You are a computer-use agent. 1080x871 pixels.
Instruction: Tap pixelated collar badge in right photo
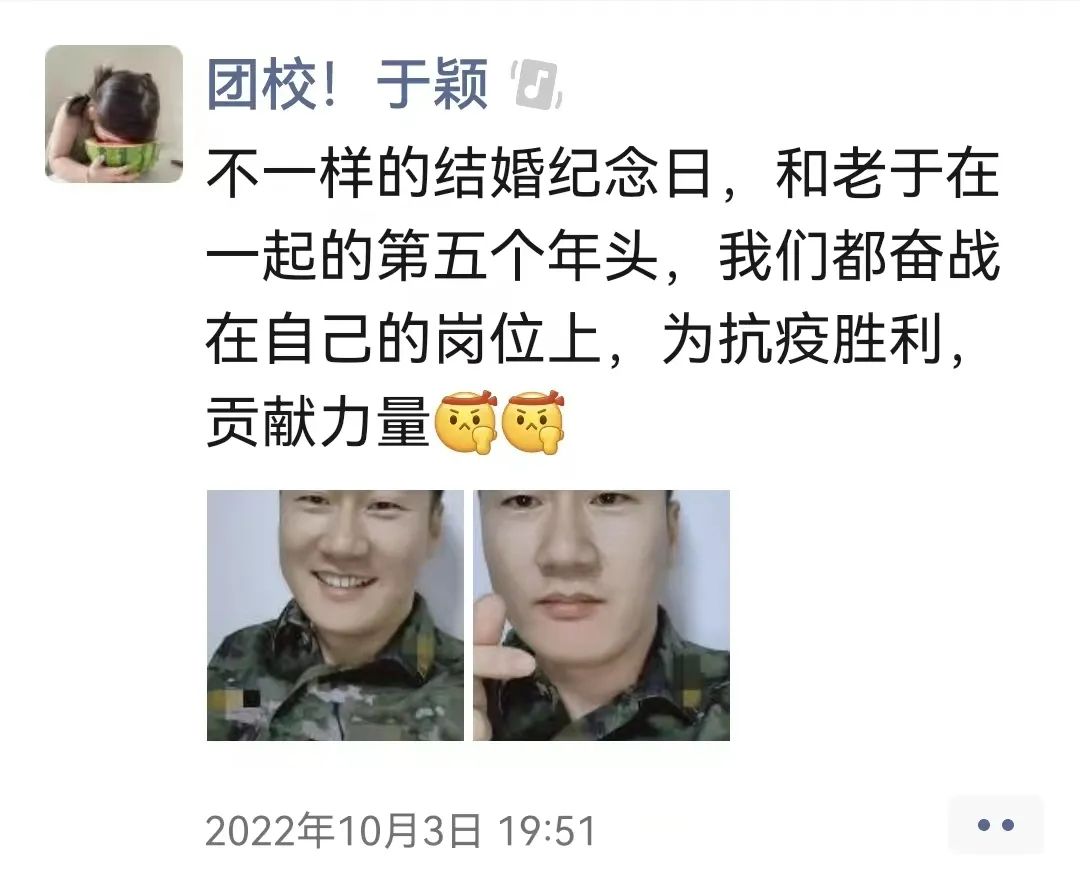(692, 680)
